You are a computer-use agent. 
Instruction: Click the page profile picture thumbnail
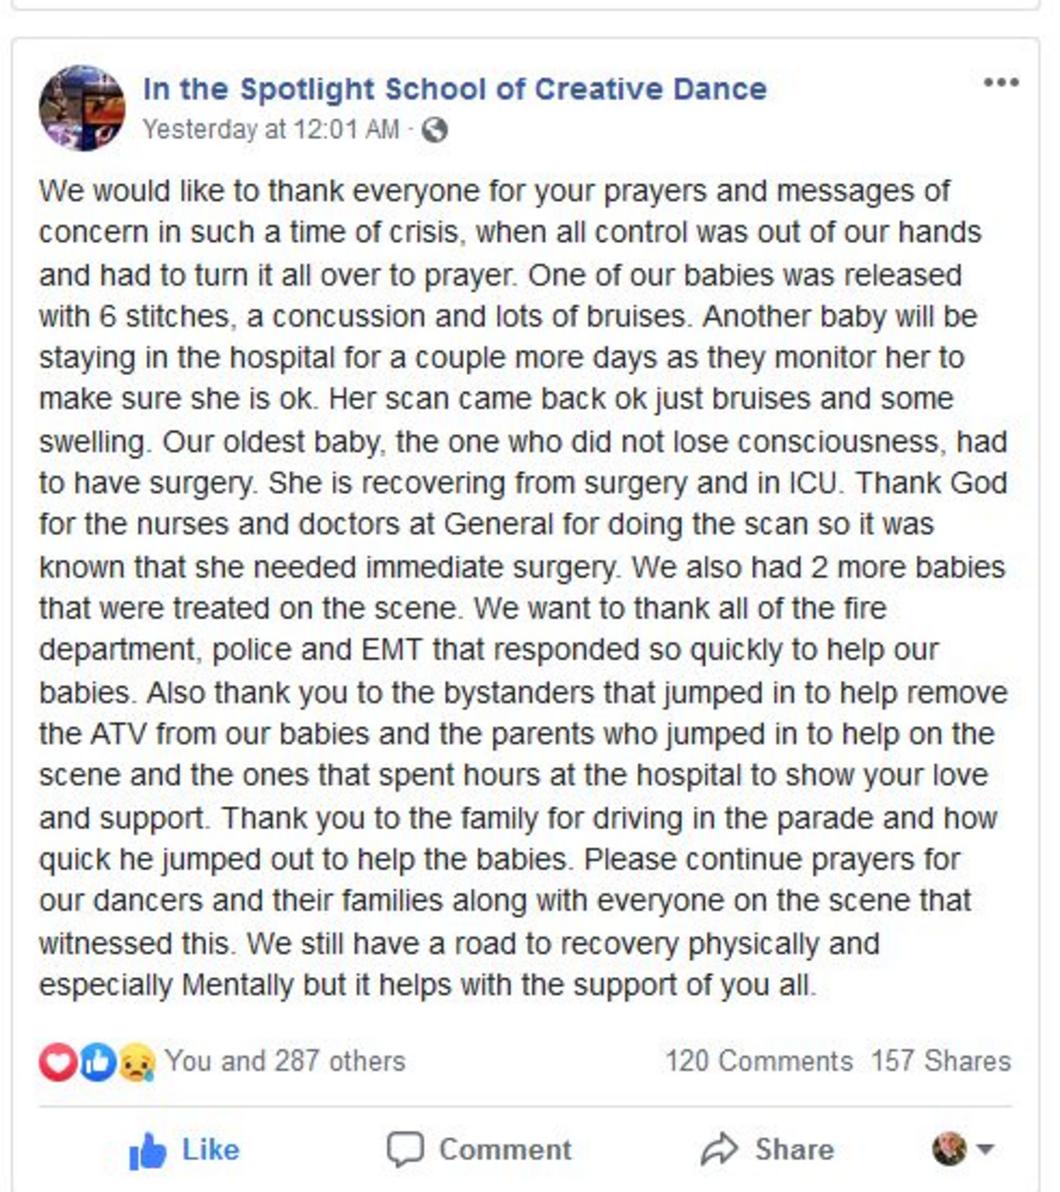(82, 108)
